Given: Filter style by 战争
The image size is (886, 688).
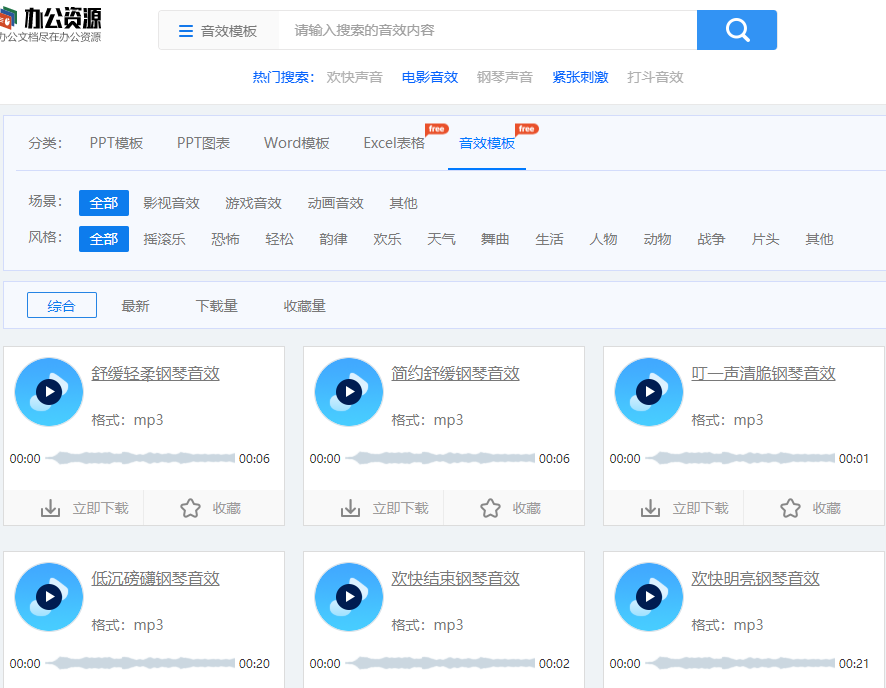Looking at the screenshot, I should pos(711,239).
